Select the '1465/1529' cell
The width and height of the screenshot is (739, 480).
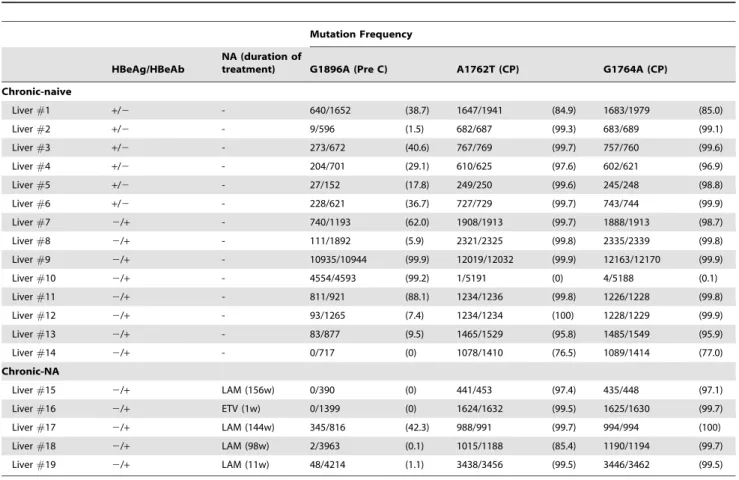[x=479, y=334]
